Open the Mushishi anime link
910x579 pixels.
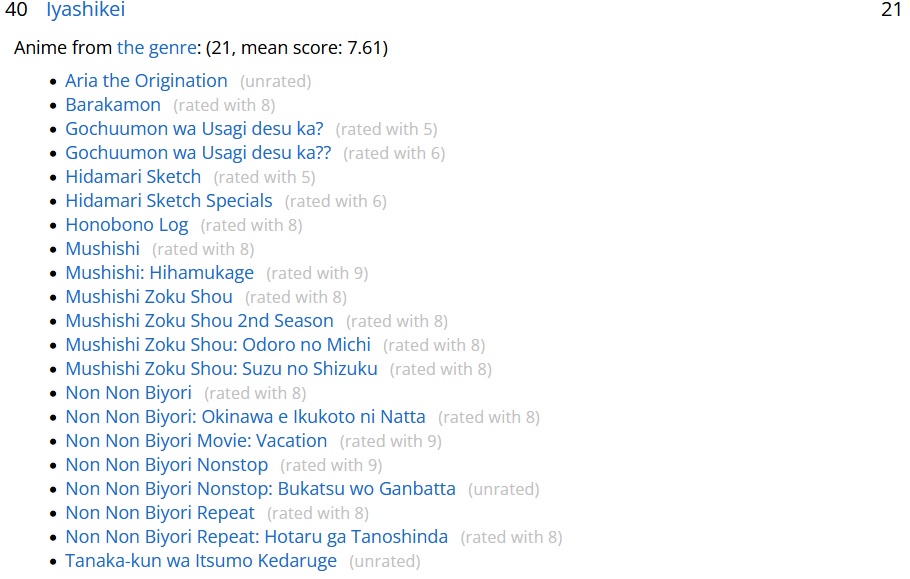click(x=103, y=249)
